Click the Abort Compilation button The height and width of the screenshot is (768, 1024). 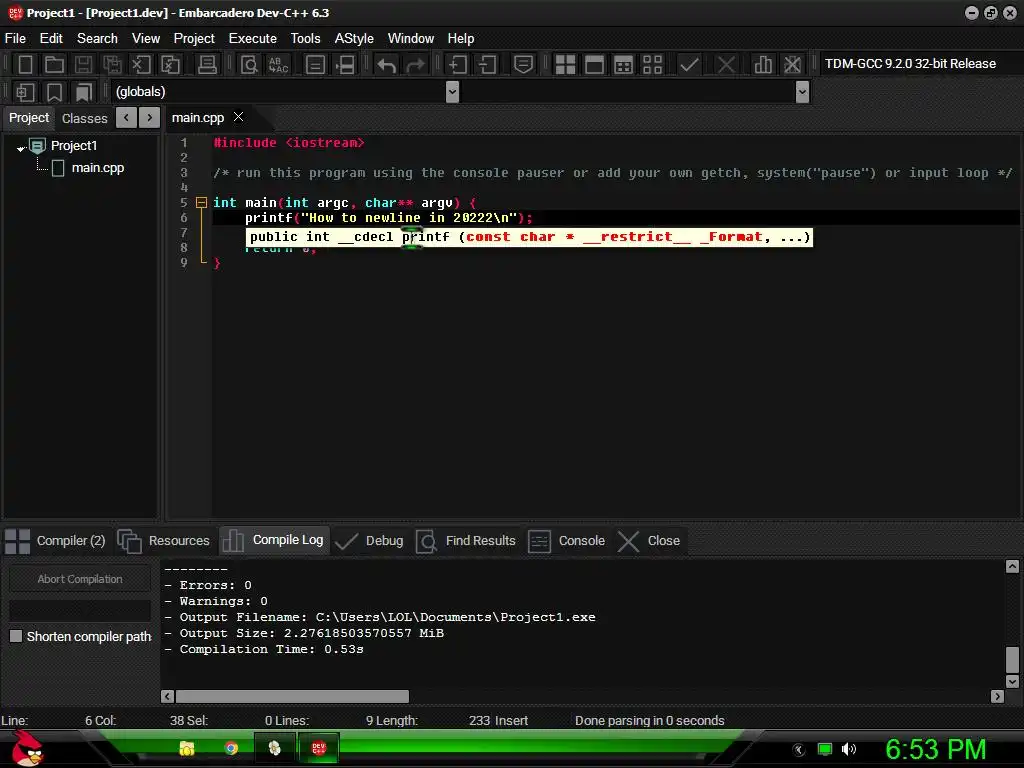pyautogui.click(x=80, y=579)
